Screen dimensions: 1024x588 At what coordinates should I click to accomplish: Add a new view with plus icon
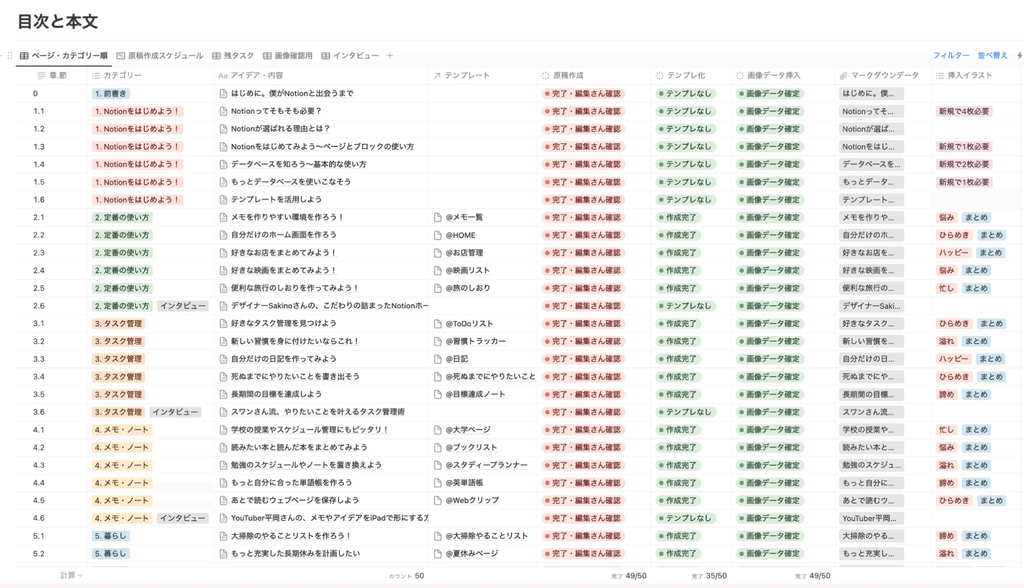390,56
